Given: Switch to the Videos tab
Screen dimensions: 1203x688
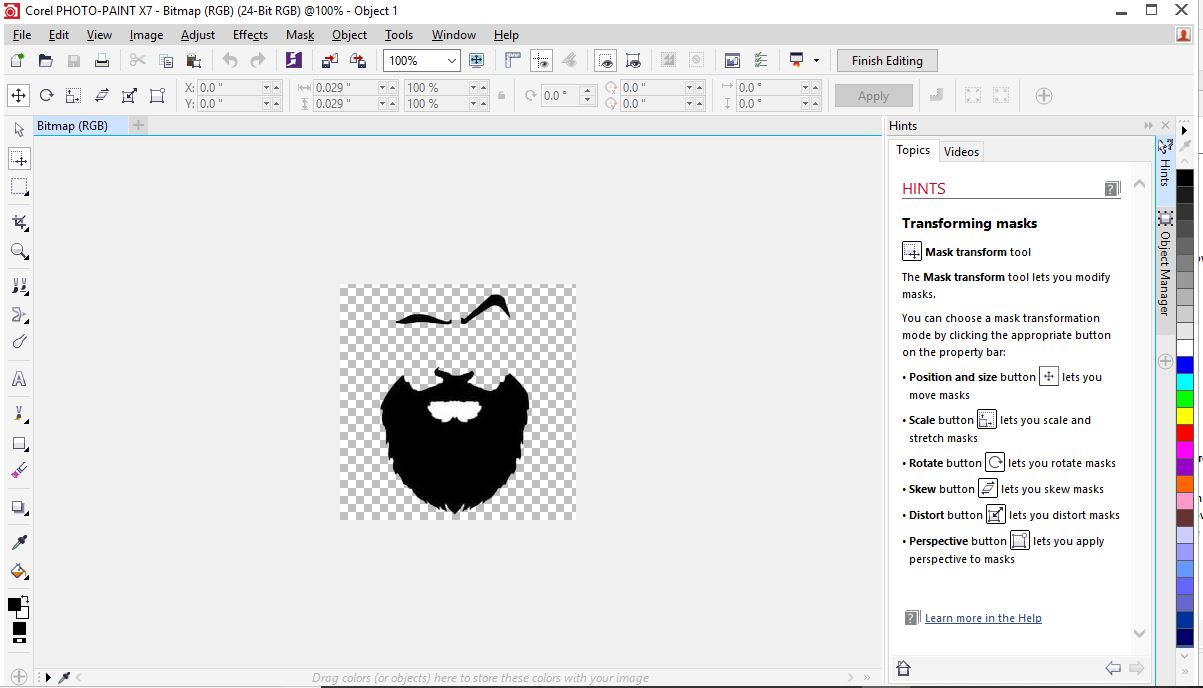Looking at the screenshot, I should coord(961,151).
